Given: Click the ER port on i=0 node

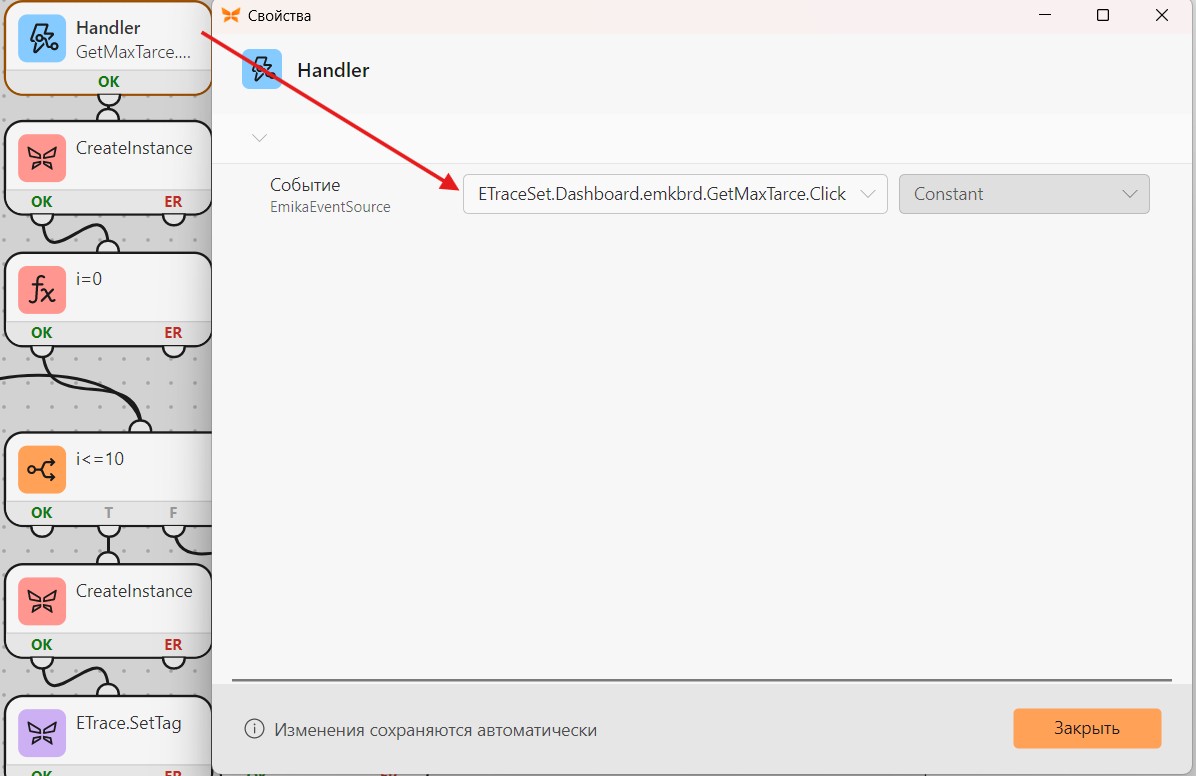Looking at the screenshot, I should 173,333.
